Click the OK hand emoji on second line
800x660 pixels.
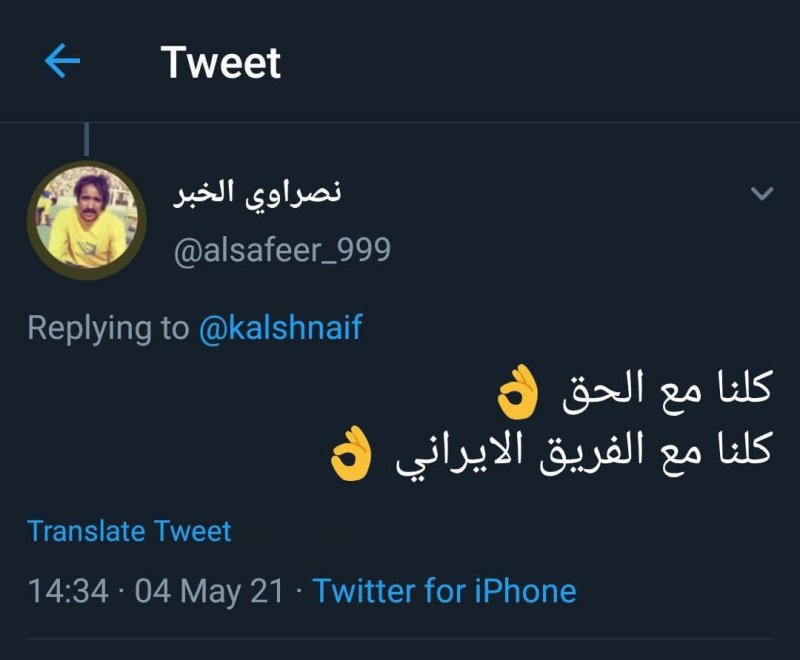[x=352, y=453]
